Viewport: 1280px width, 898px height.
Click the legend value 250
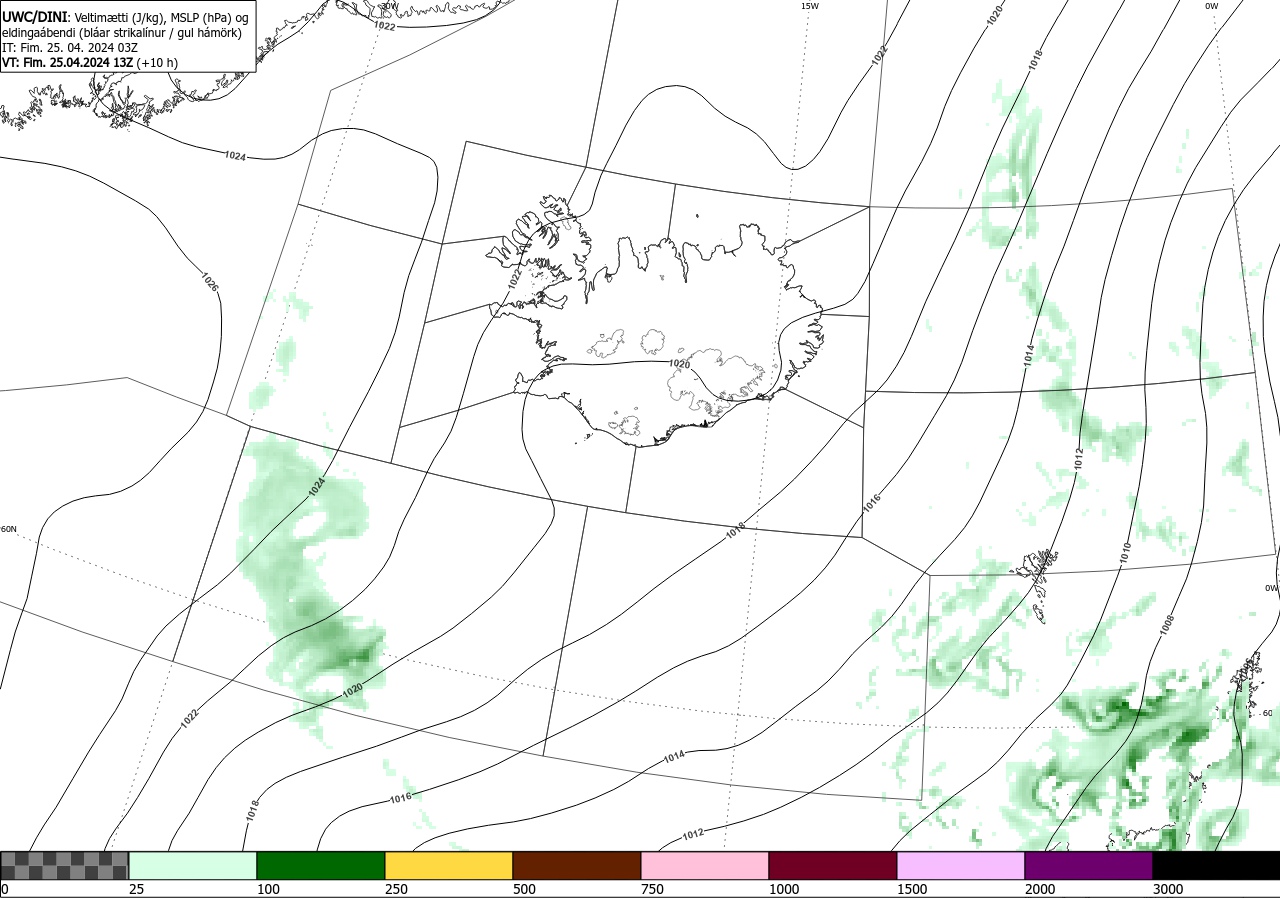pos(396,889)
